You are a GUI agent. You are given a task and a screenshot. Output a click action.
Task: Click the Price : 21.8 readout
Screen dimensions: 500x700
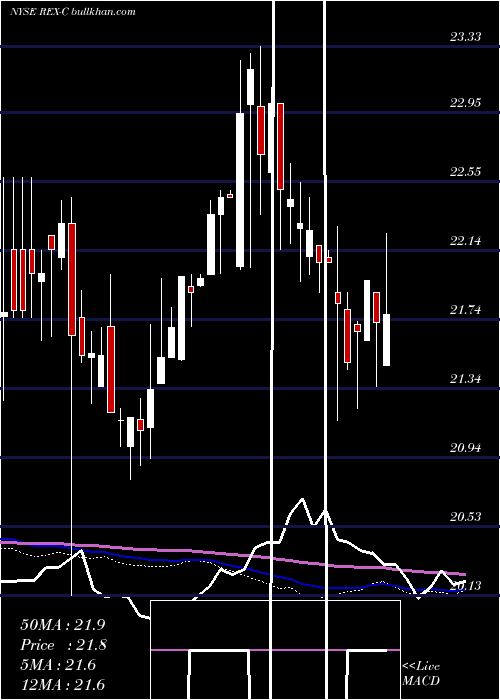64,645
